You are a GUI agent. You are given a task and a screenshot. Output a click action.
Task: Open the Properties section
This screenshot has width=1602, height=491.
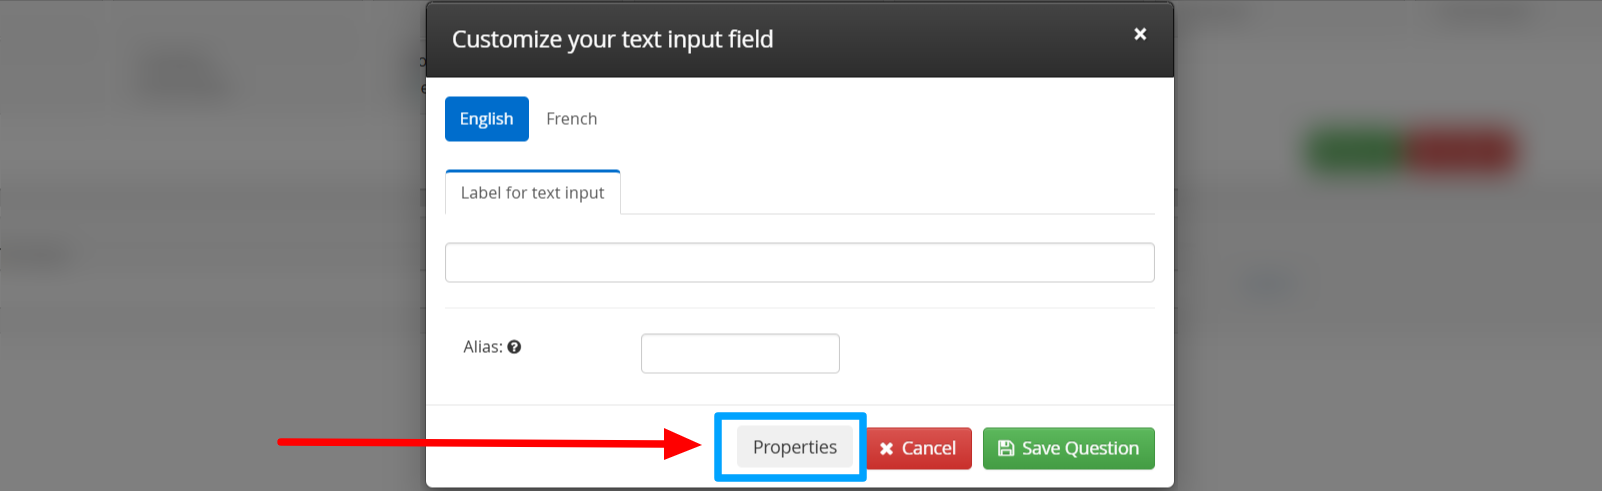pyautogui.click(x=794, y=447)
